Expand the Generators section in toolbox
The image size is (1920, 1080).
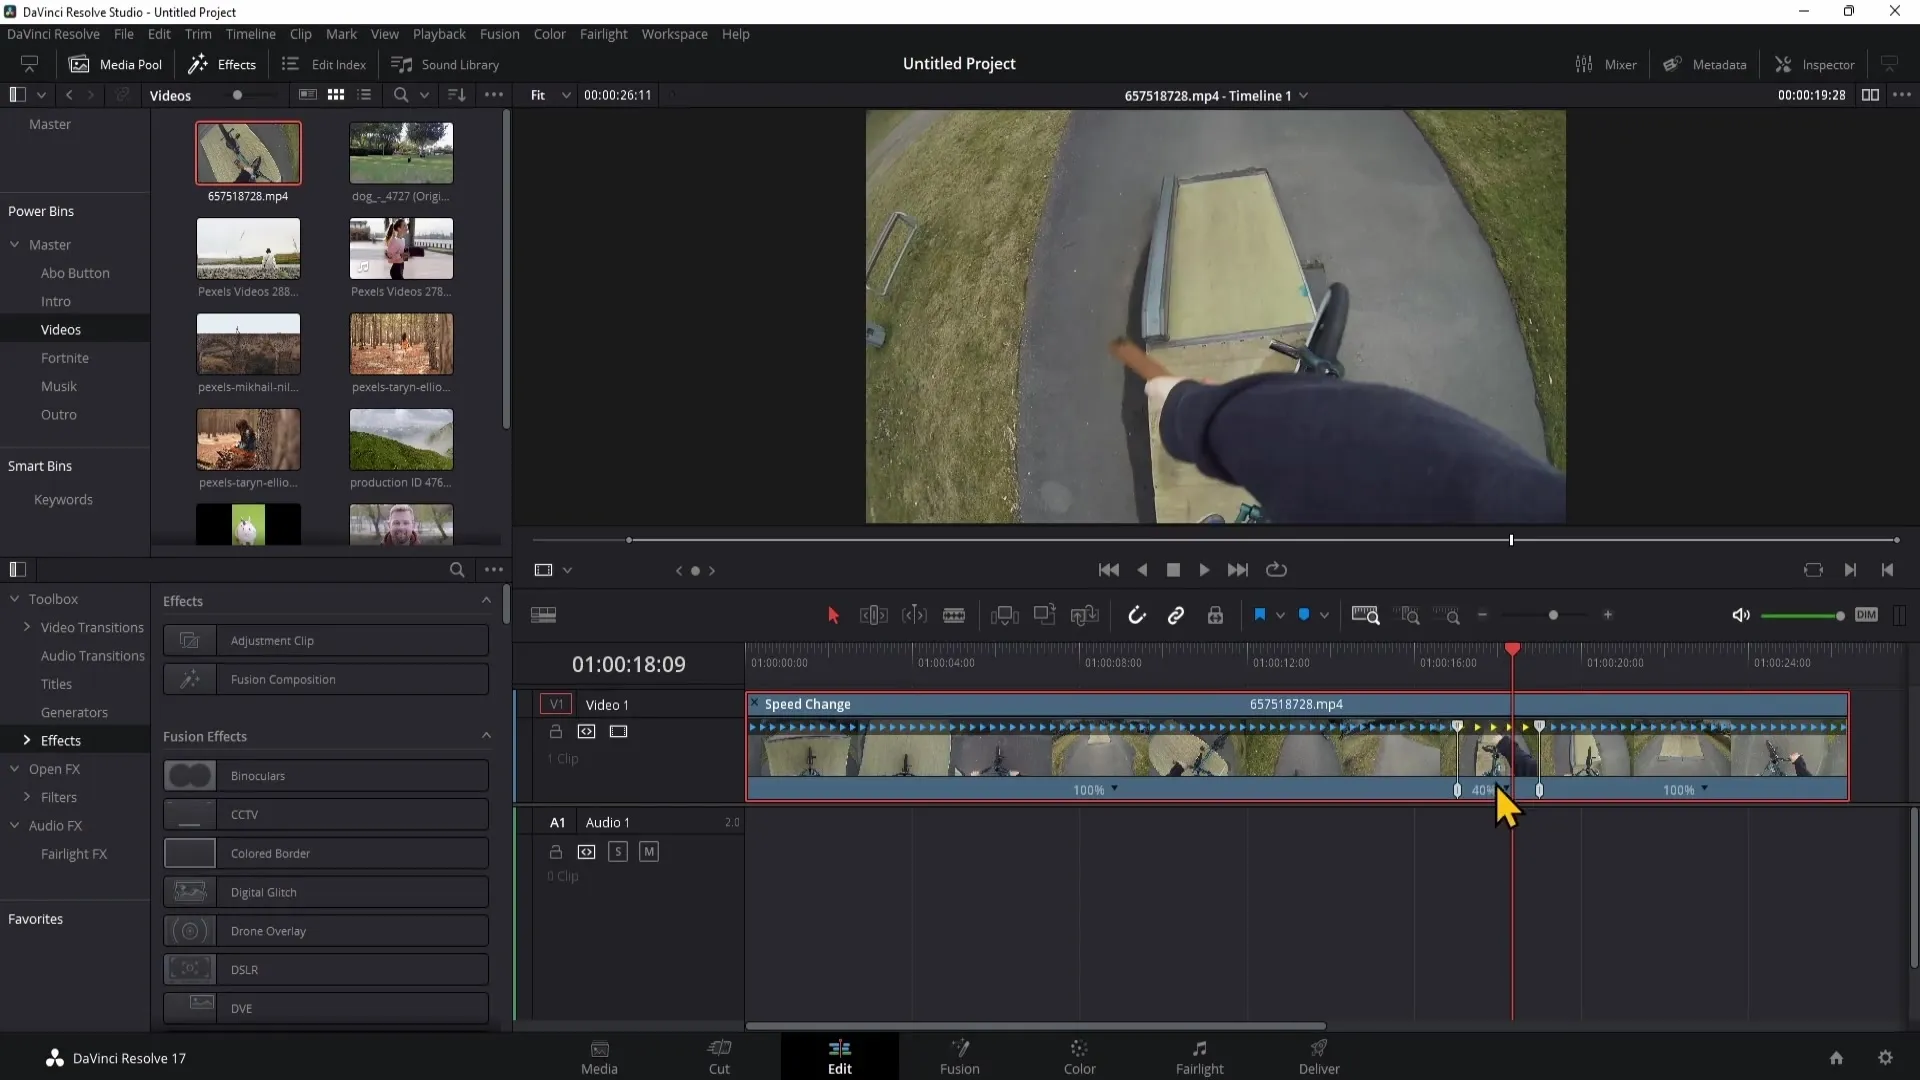point(74,712)
